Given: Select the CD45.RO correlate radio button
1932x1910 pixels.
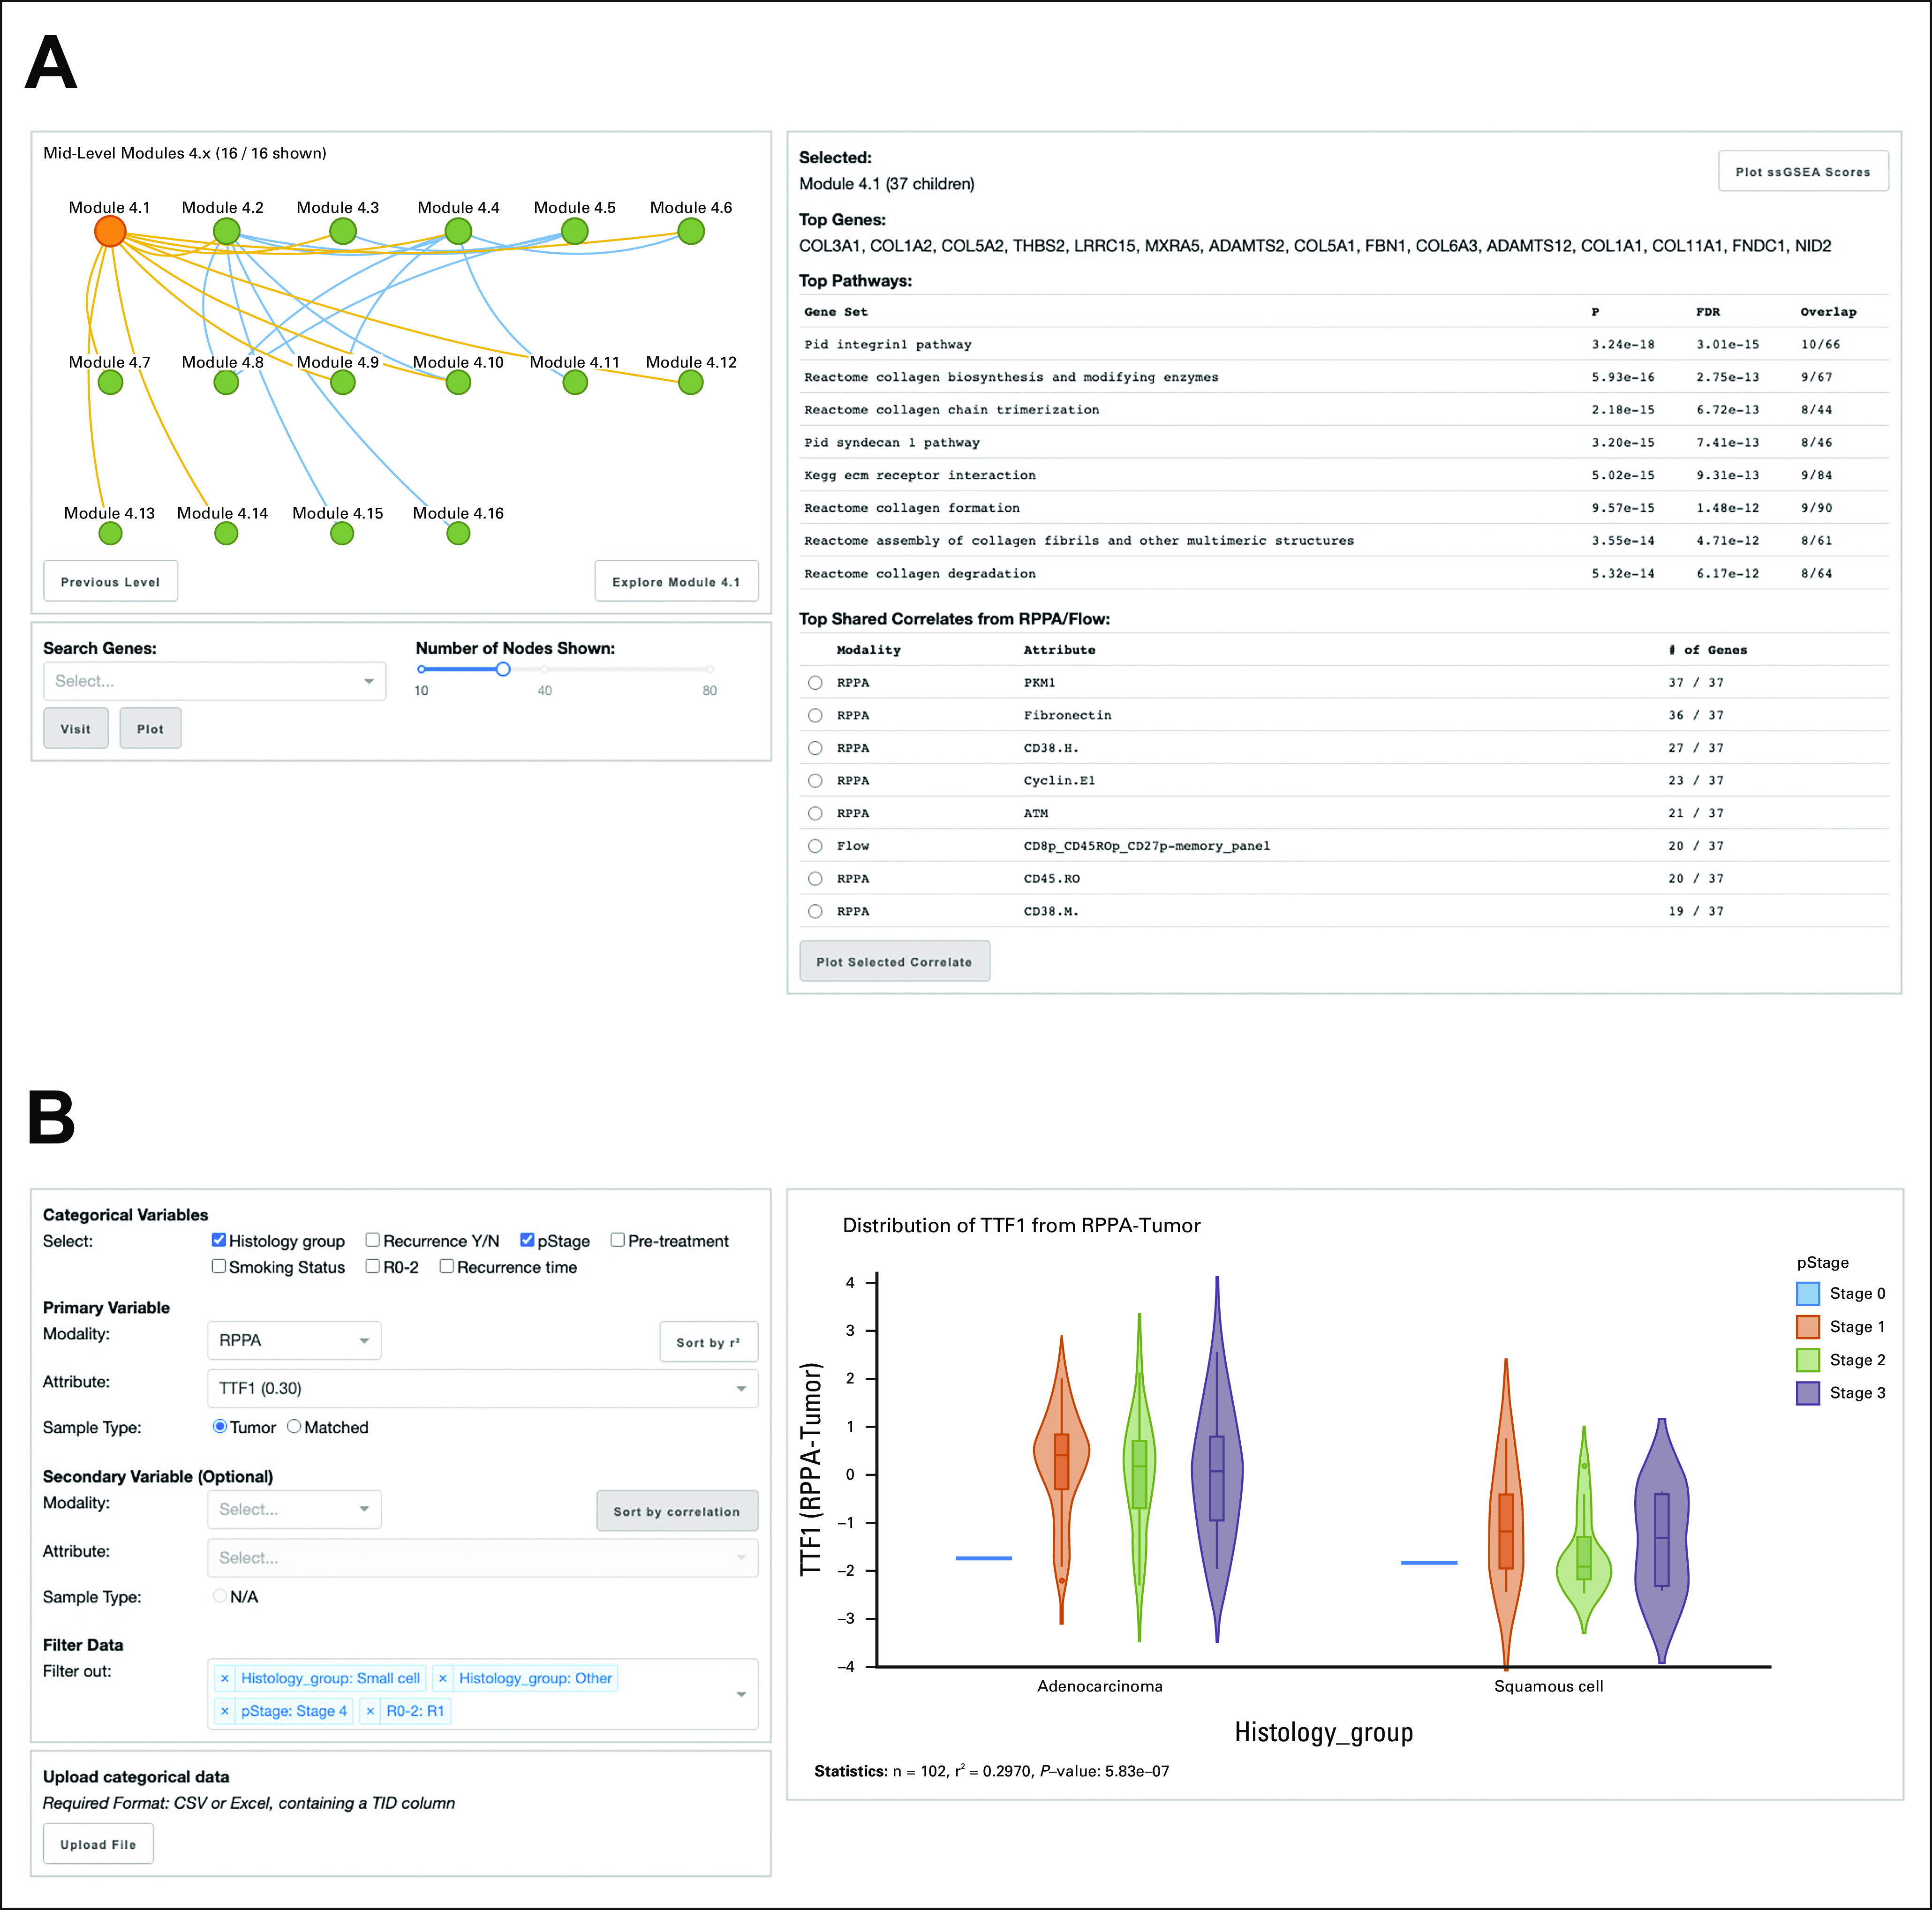Looking at the screenshot, I should click(816, 879).
